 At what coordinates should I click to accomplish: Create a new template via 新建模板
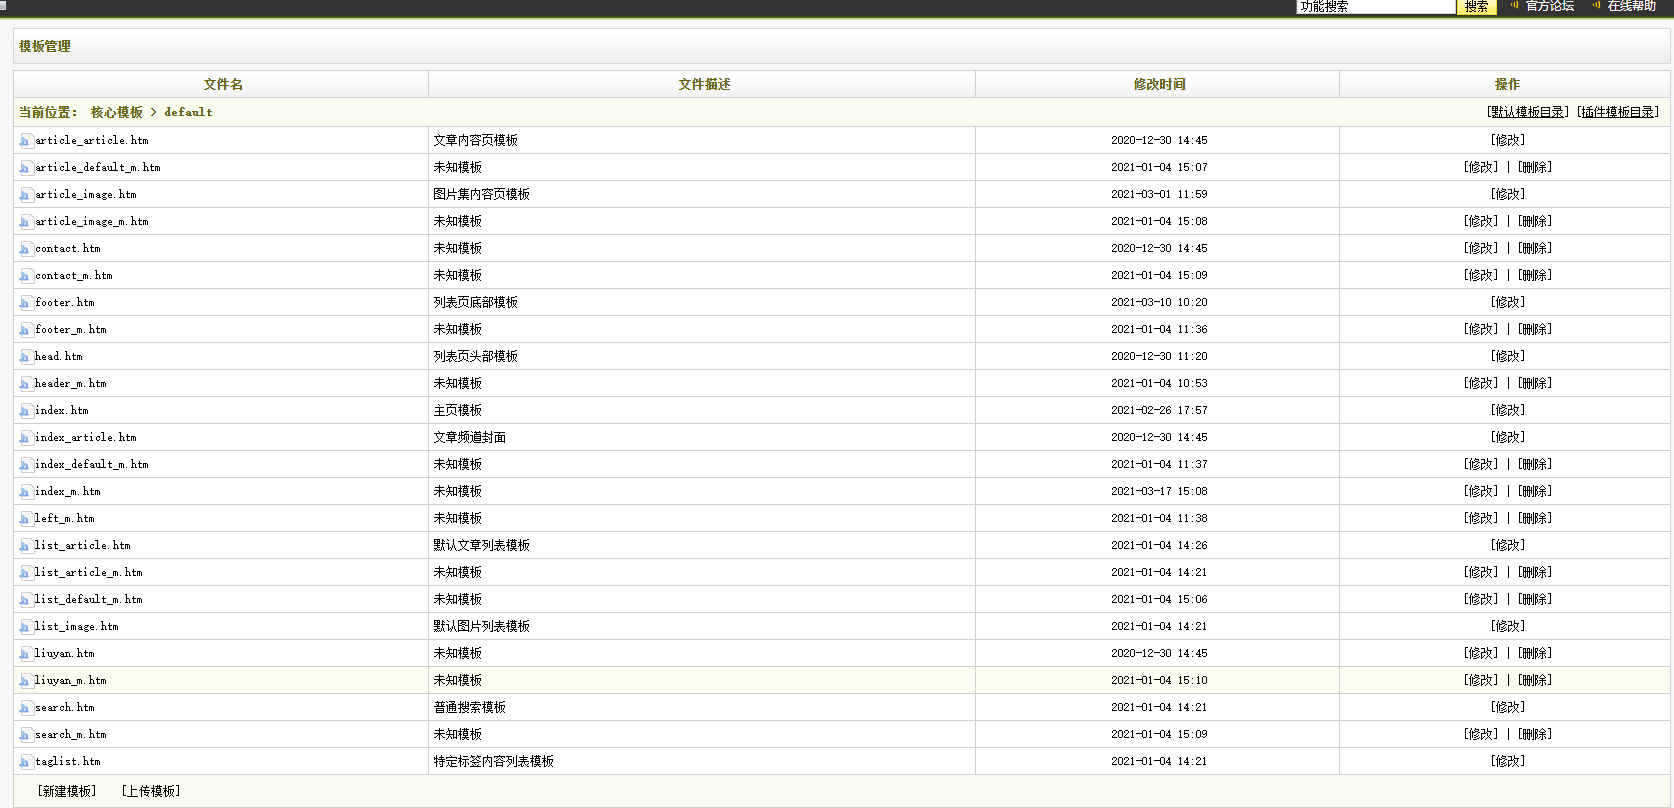[67, 791]
